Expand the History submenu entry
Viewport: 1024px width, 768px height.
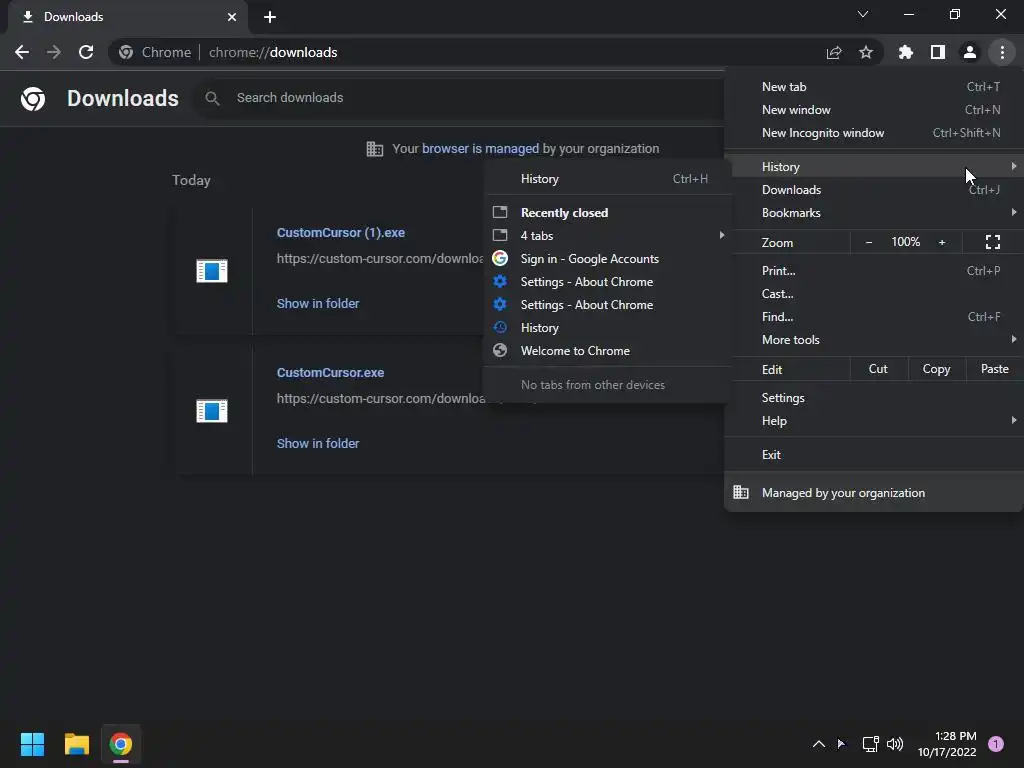(874, 167)
